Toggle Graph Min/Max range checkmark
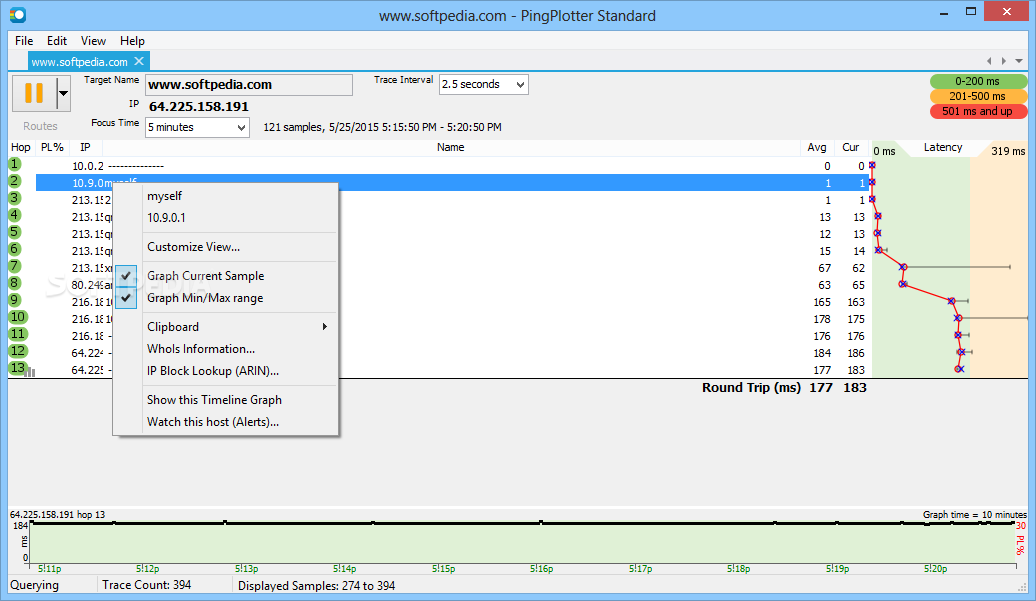Viewport: 1036px width, 601px height. pos(126,298)
